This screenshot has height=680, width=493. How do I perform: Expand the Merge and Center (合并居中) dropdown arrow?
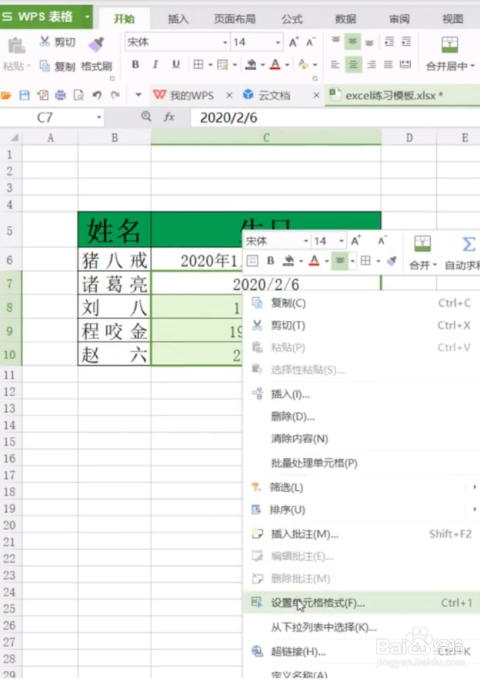pyautogui.click(x=473, y=66)
